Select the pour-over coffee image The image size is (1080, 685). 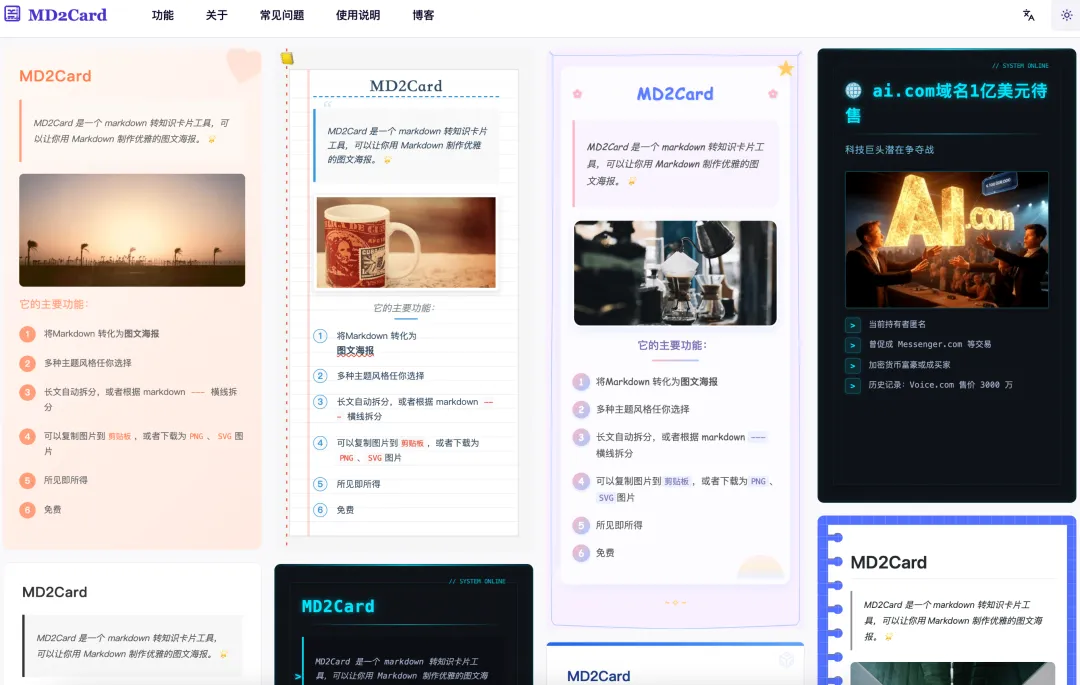pyautogui.click(x=675, y=273)
